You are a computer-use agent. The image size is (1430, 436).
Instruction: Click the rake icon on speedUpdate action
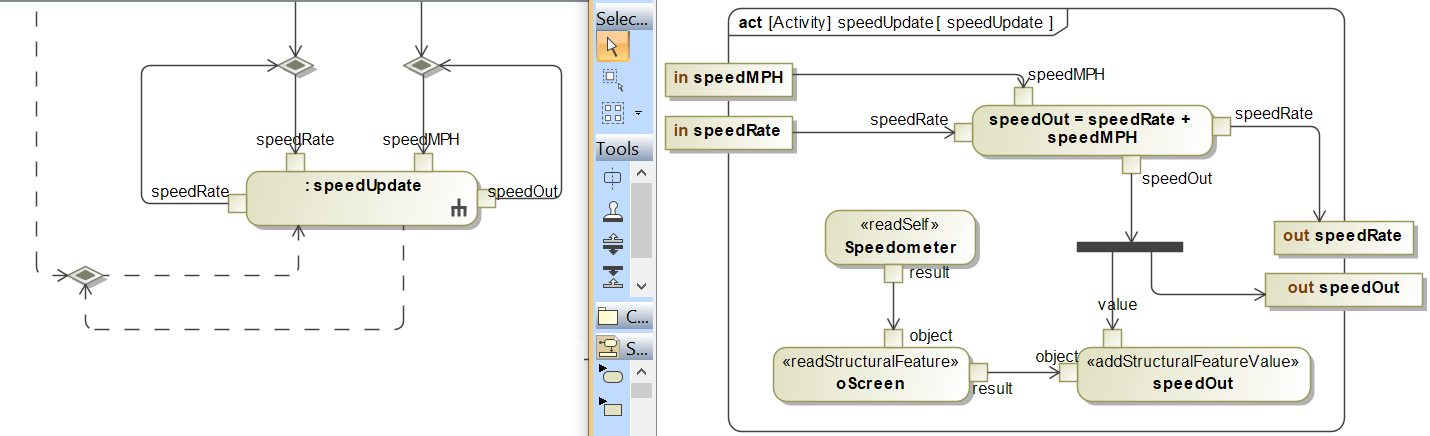point(459,209)
